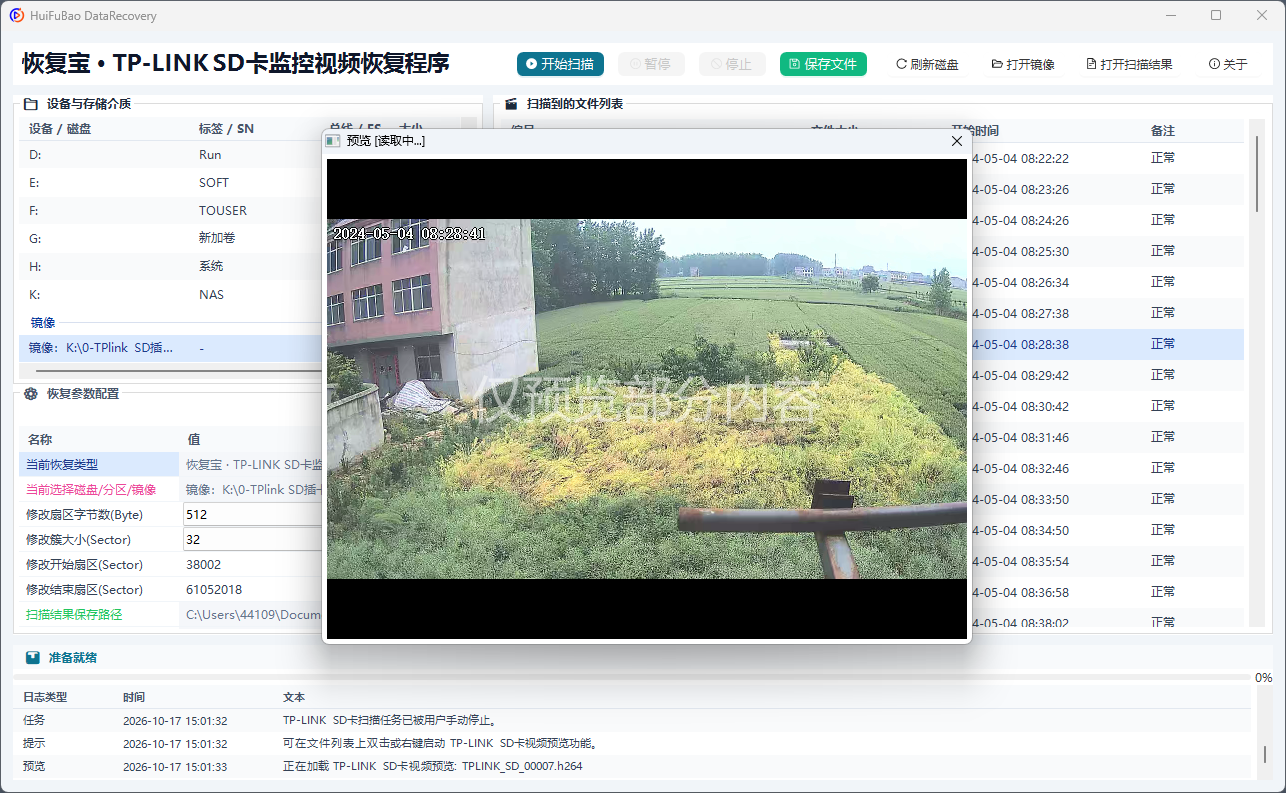Click the 停止 stop button
The height and width of the screenshot is (793, 1286).
point(732,64)
